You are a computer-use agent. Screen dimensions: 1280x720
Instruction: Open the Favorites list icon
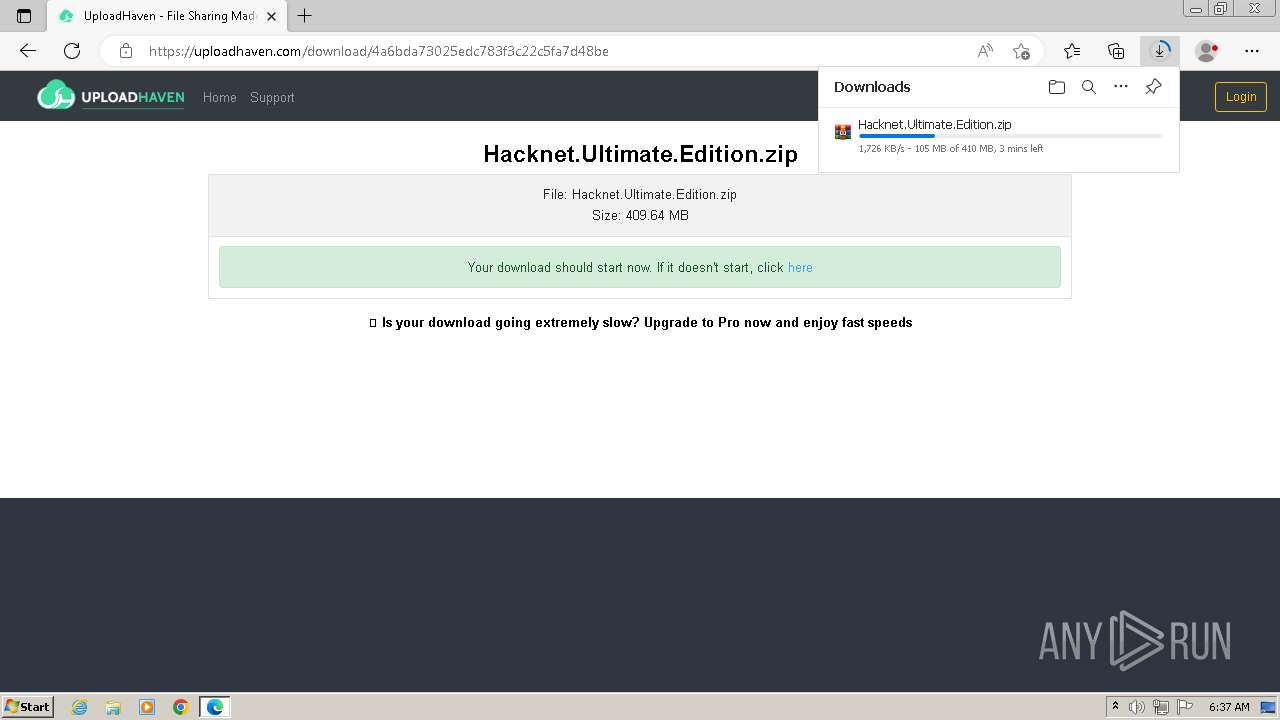(1072, 51)
